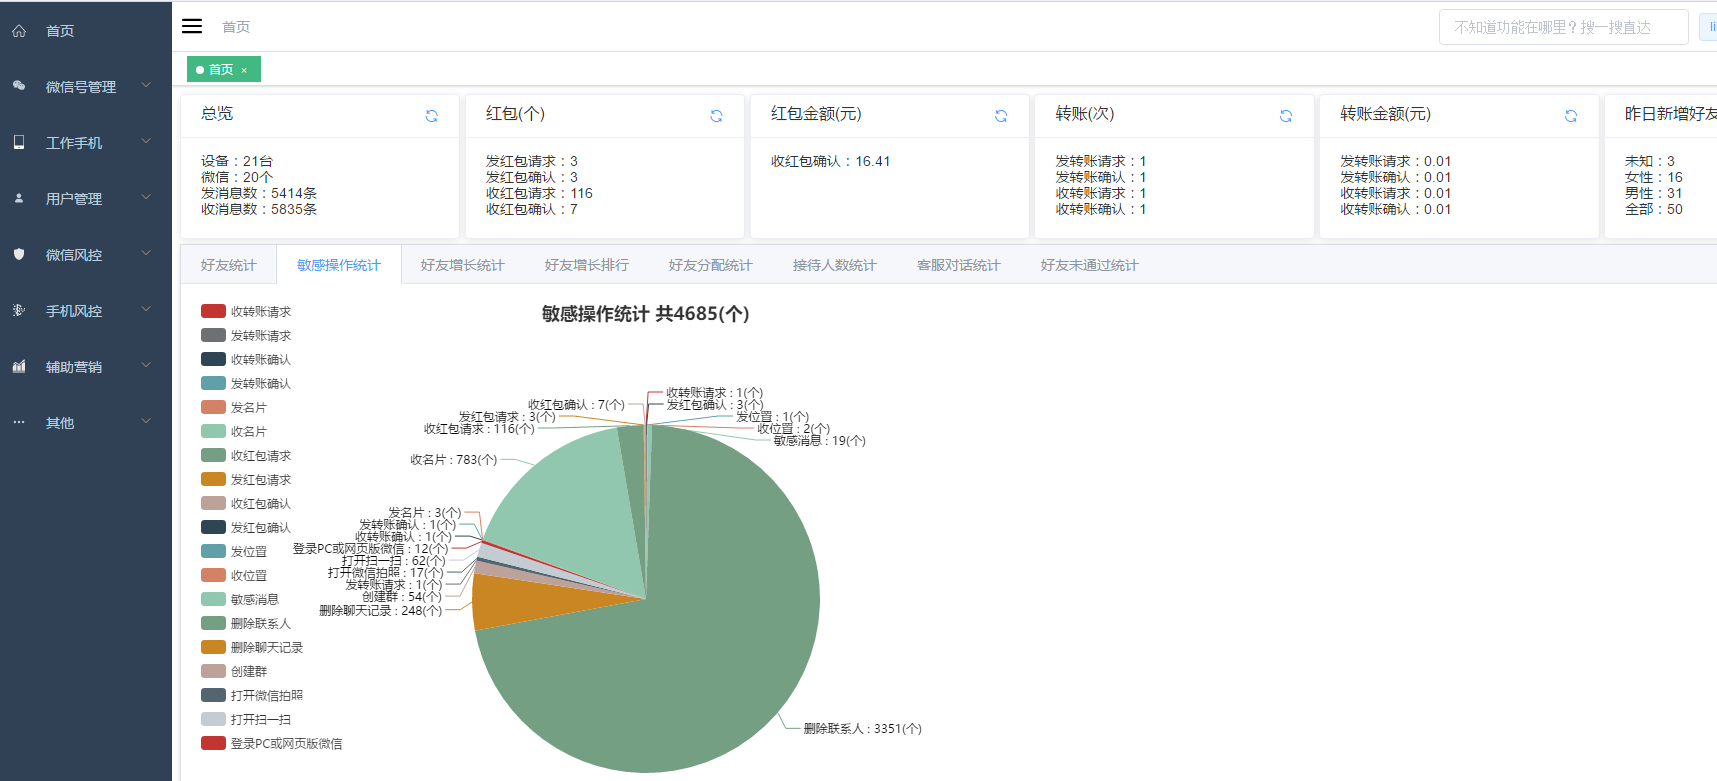The height and width of the screenshot is (781, 1717).
Task: Click the 首页 breadcrumb link
Action: [236, 27]
